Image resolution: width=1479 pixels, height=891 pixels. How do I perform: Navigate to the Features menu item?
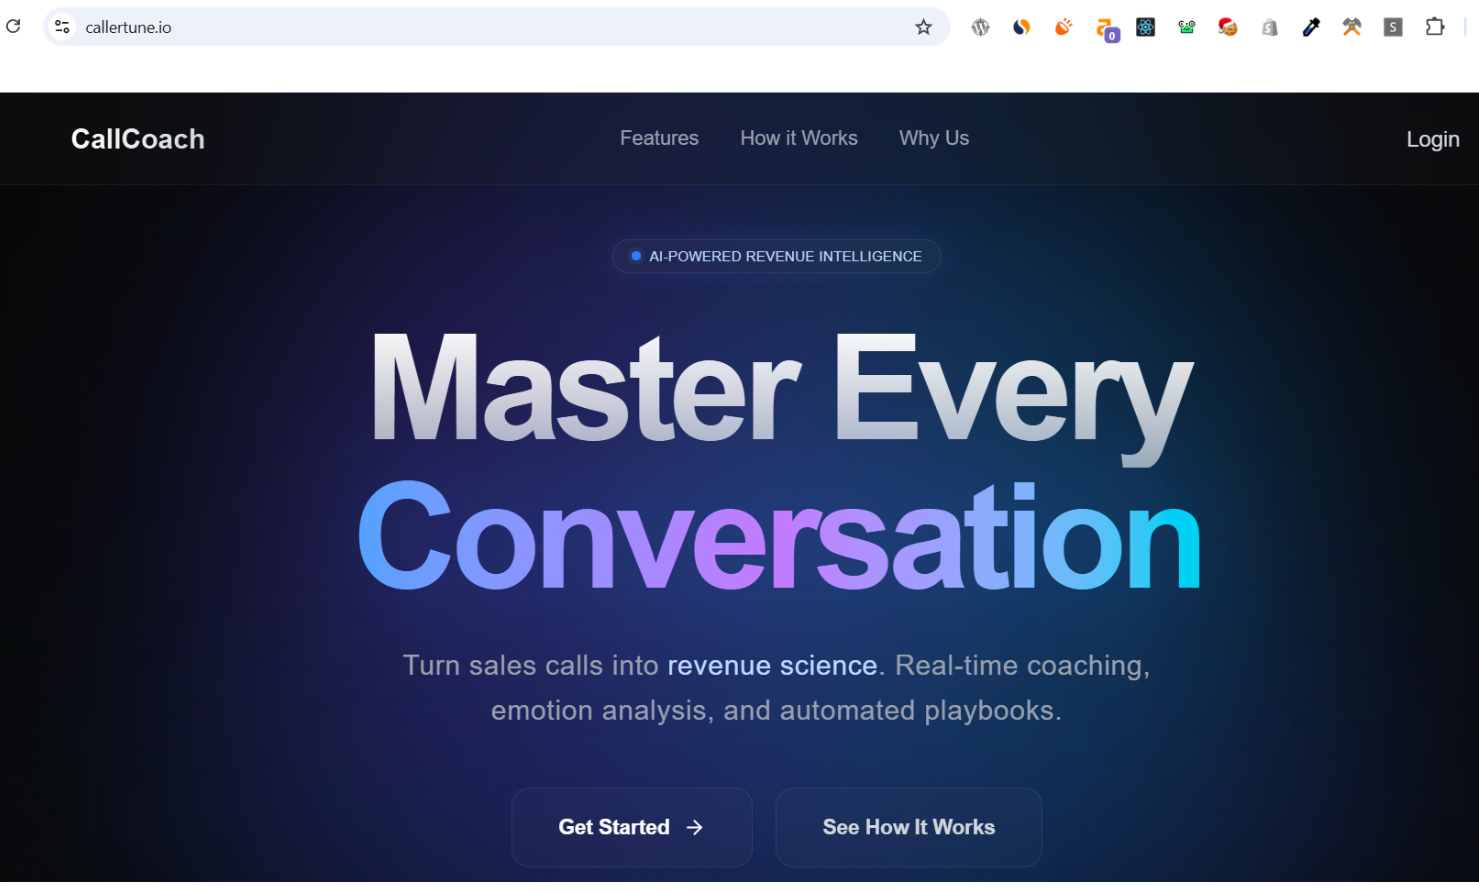[x=659, y=138]
